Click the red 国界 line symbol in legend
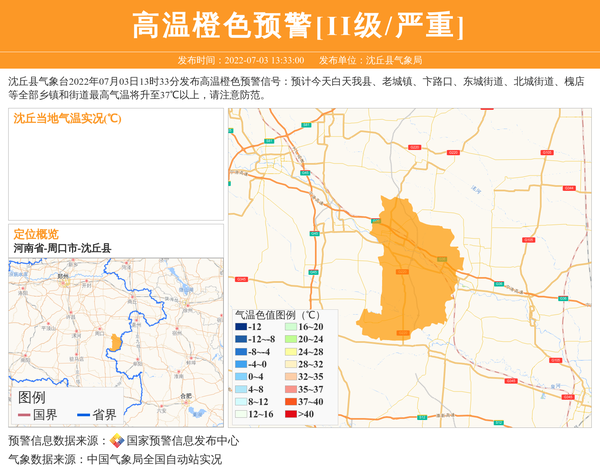The image size is (600, 471). pos(24,415)
